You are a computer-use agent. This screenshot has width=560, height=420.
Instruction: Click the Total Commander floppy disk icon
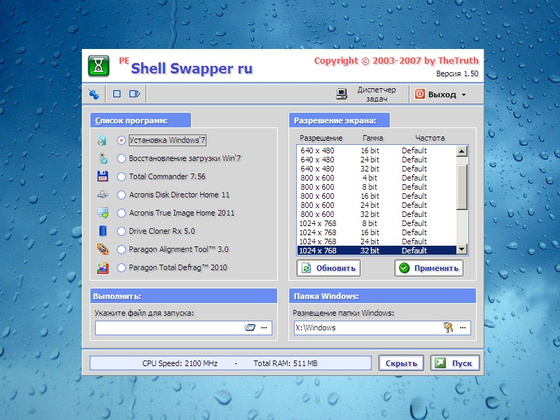pyautogui.click(x=102, y=176)
